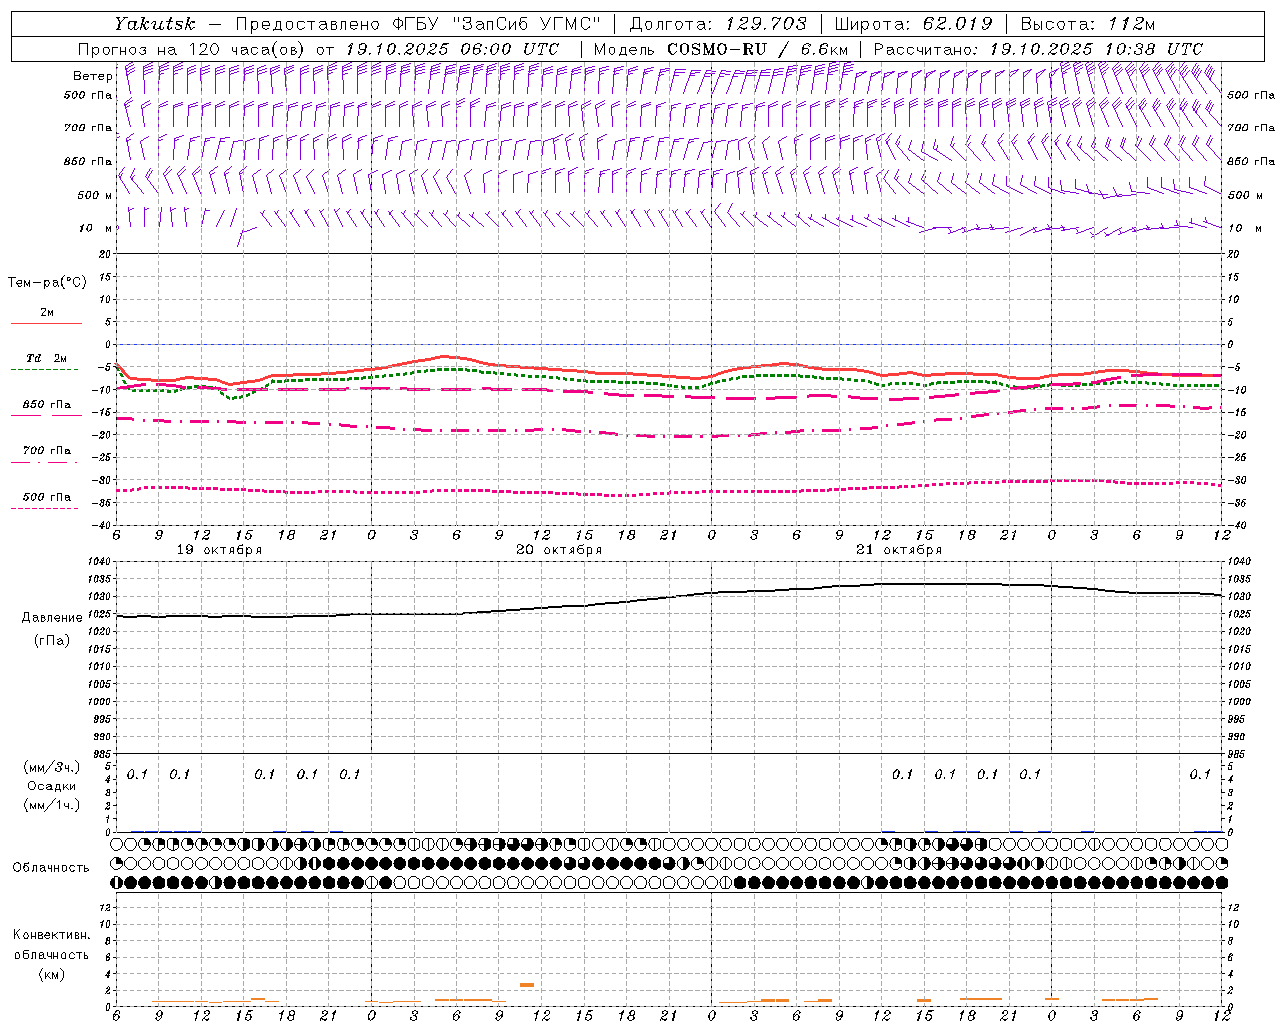Image resolution: width=1280 pixels, height=1024 pixels.
Task: Click the '19 октября' date label
Action: tap(219, 550)
